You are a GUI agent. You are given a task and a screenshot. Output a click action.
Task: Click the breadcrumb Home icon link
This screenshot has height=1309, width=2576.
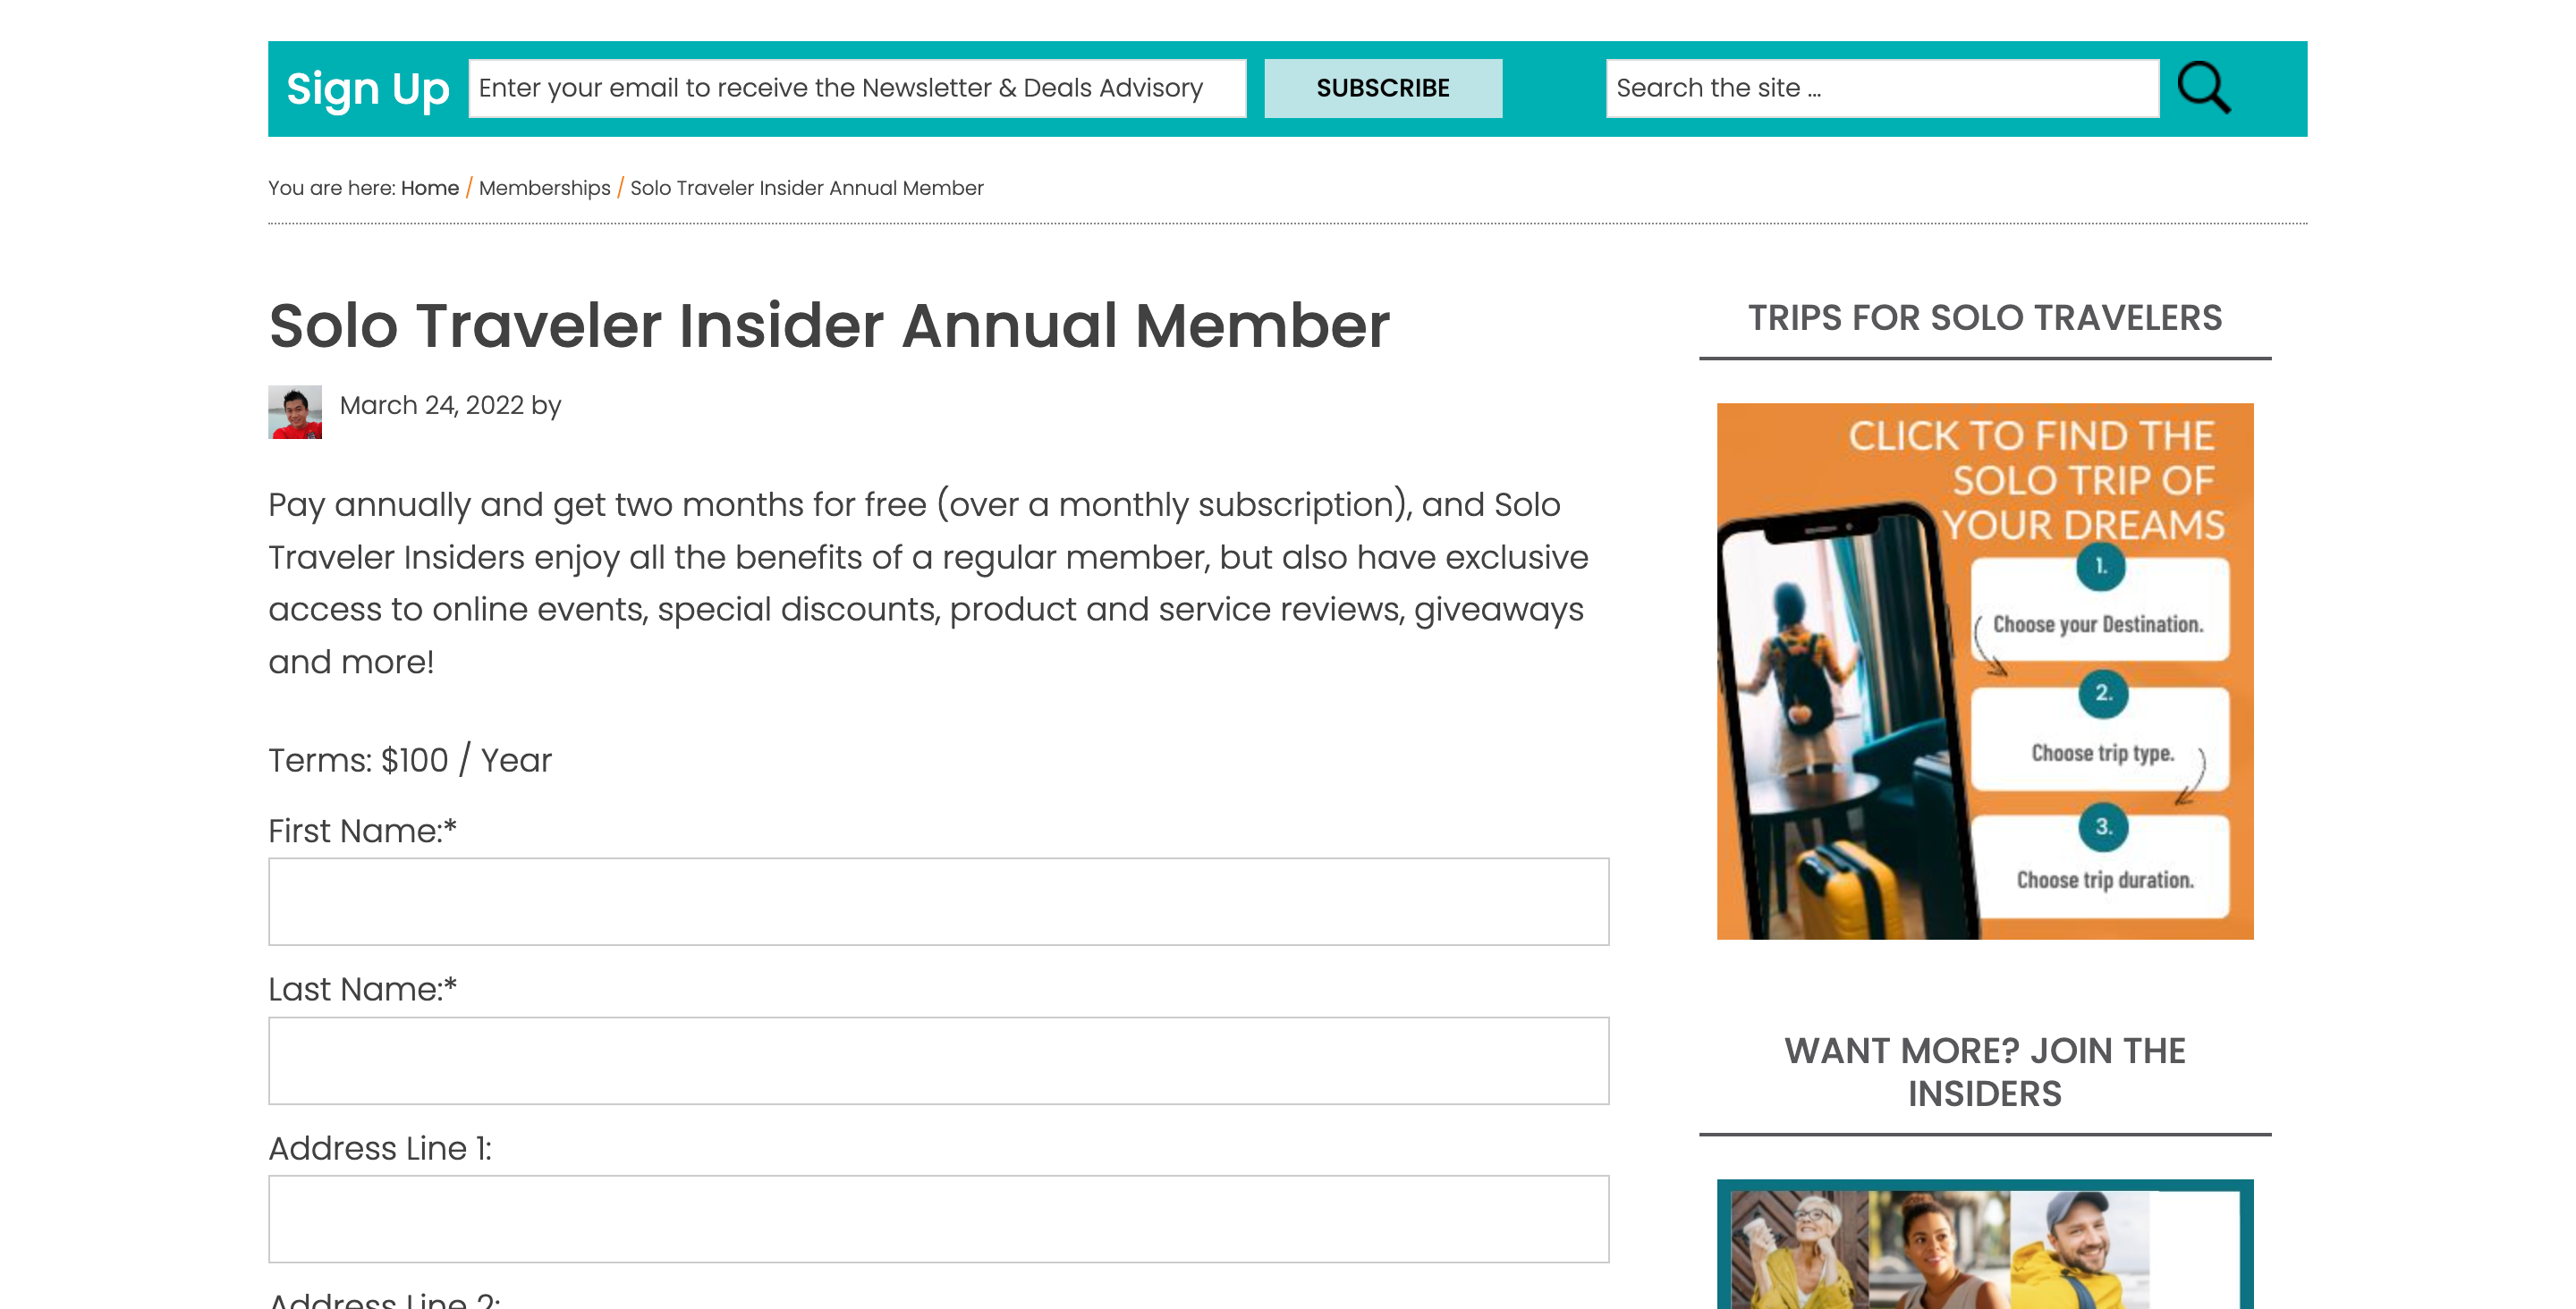click(431, 187)
